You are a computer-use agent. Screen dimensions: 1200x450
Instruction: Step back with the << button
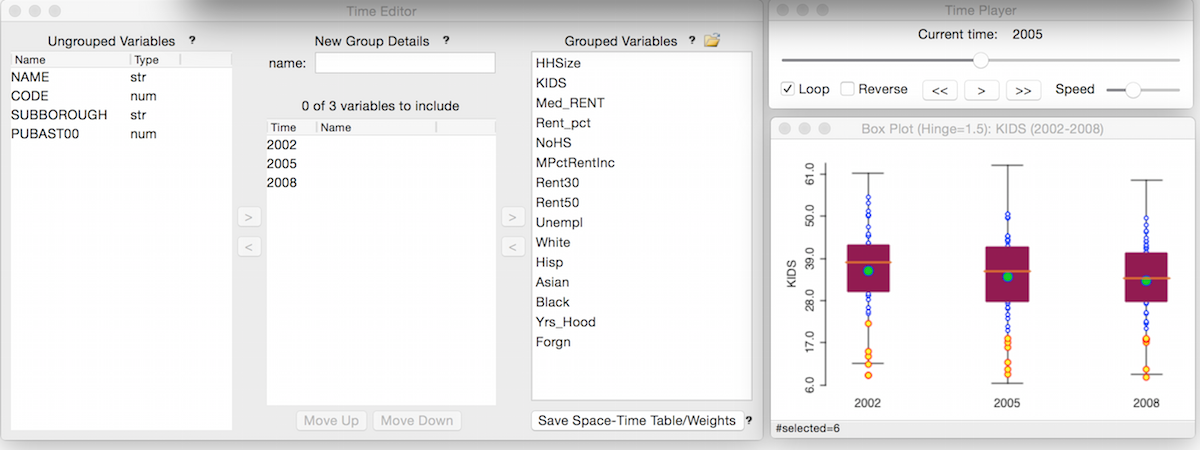point(939,90)
